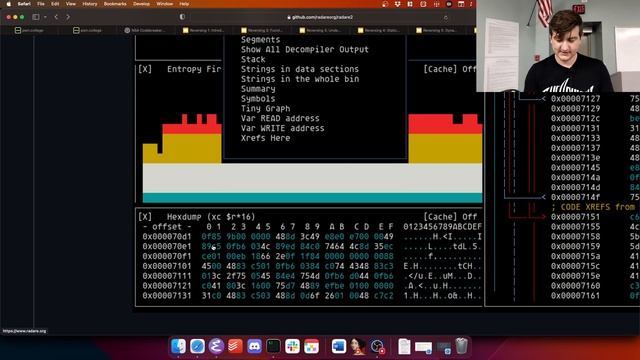Click hexdump offset 0x00007131

click(167, 296)
